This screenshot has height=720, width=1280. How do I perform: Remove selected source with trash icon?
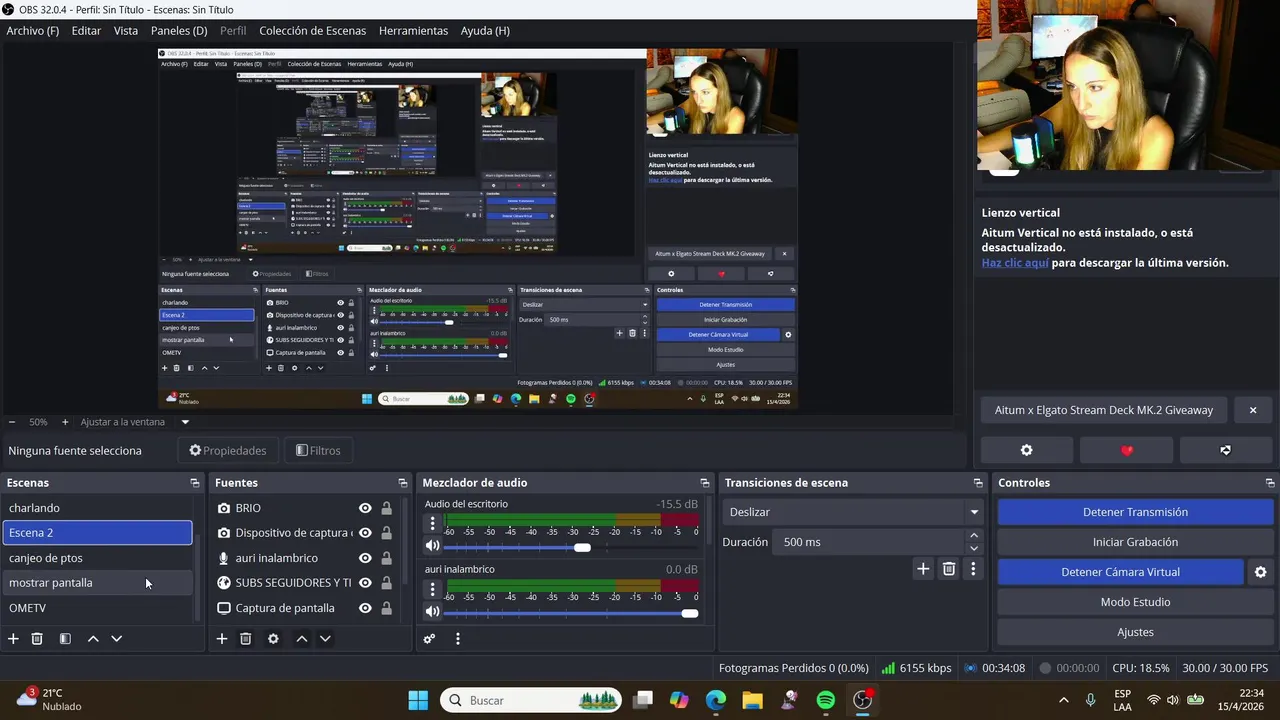pyautogui.click(x=245, y=639)
